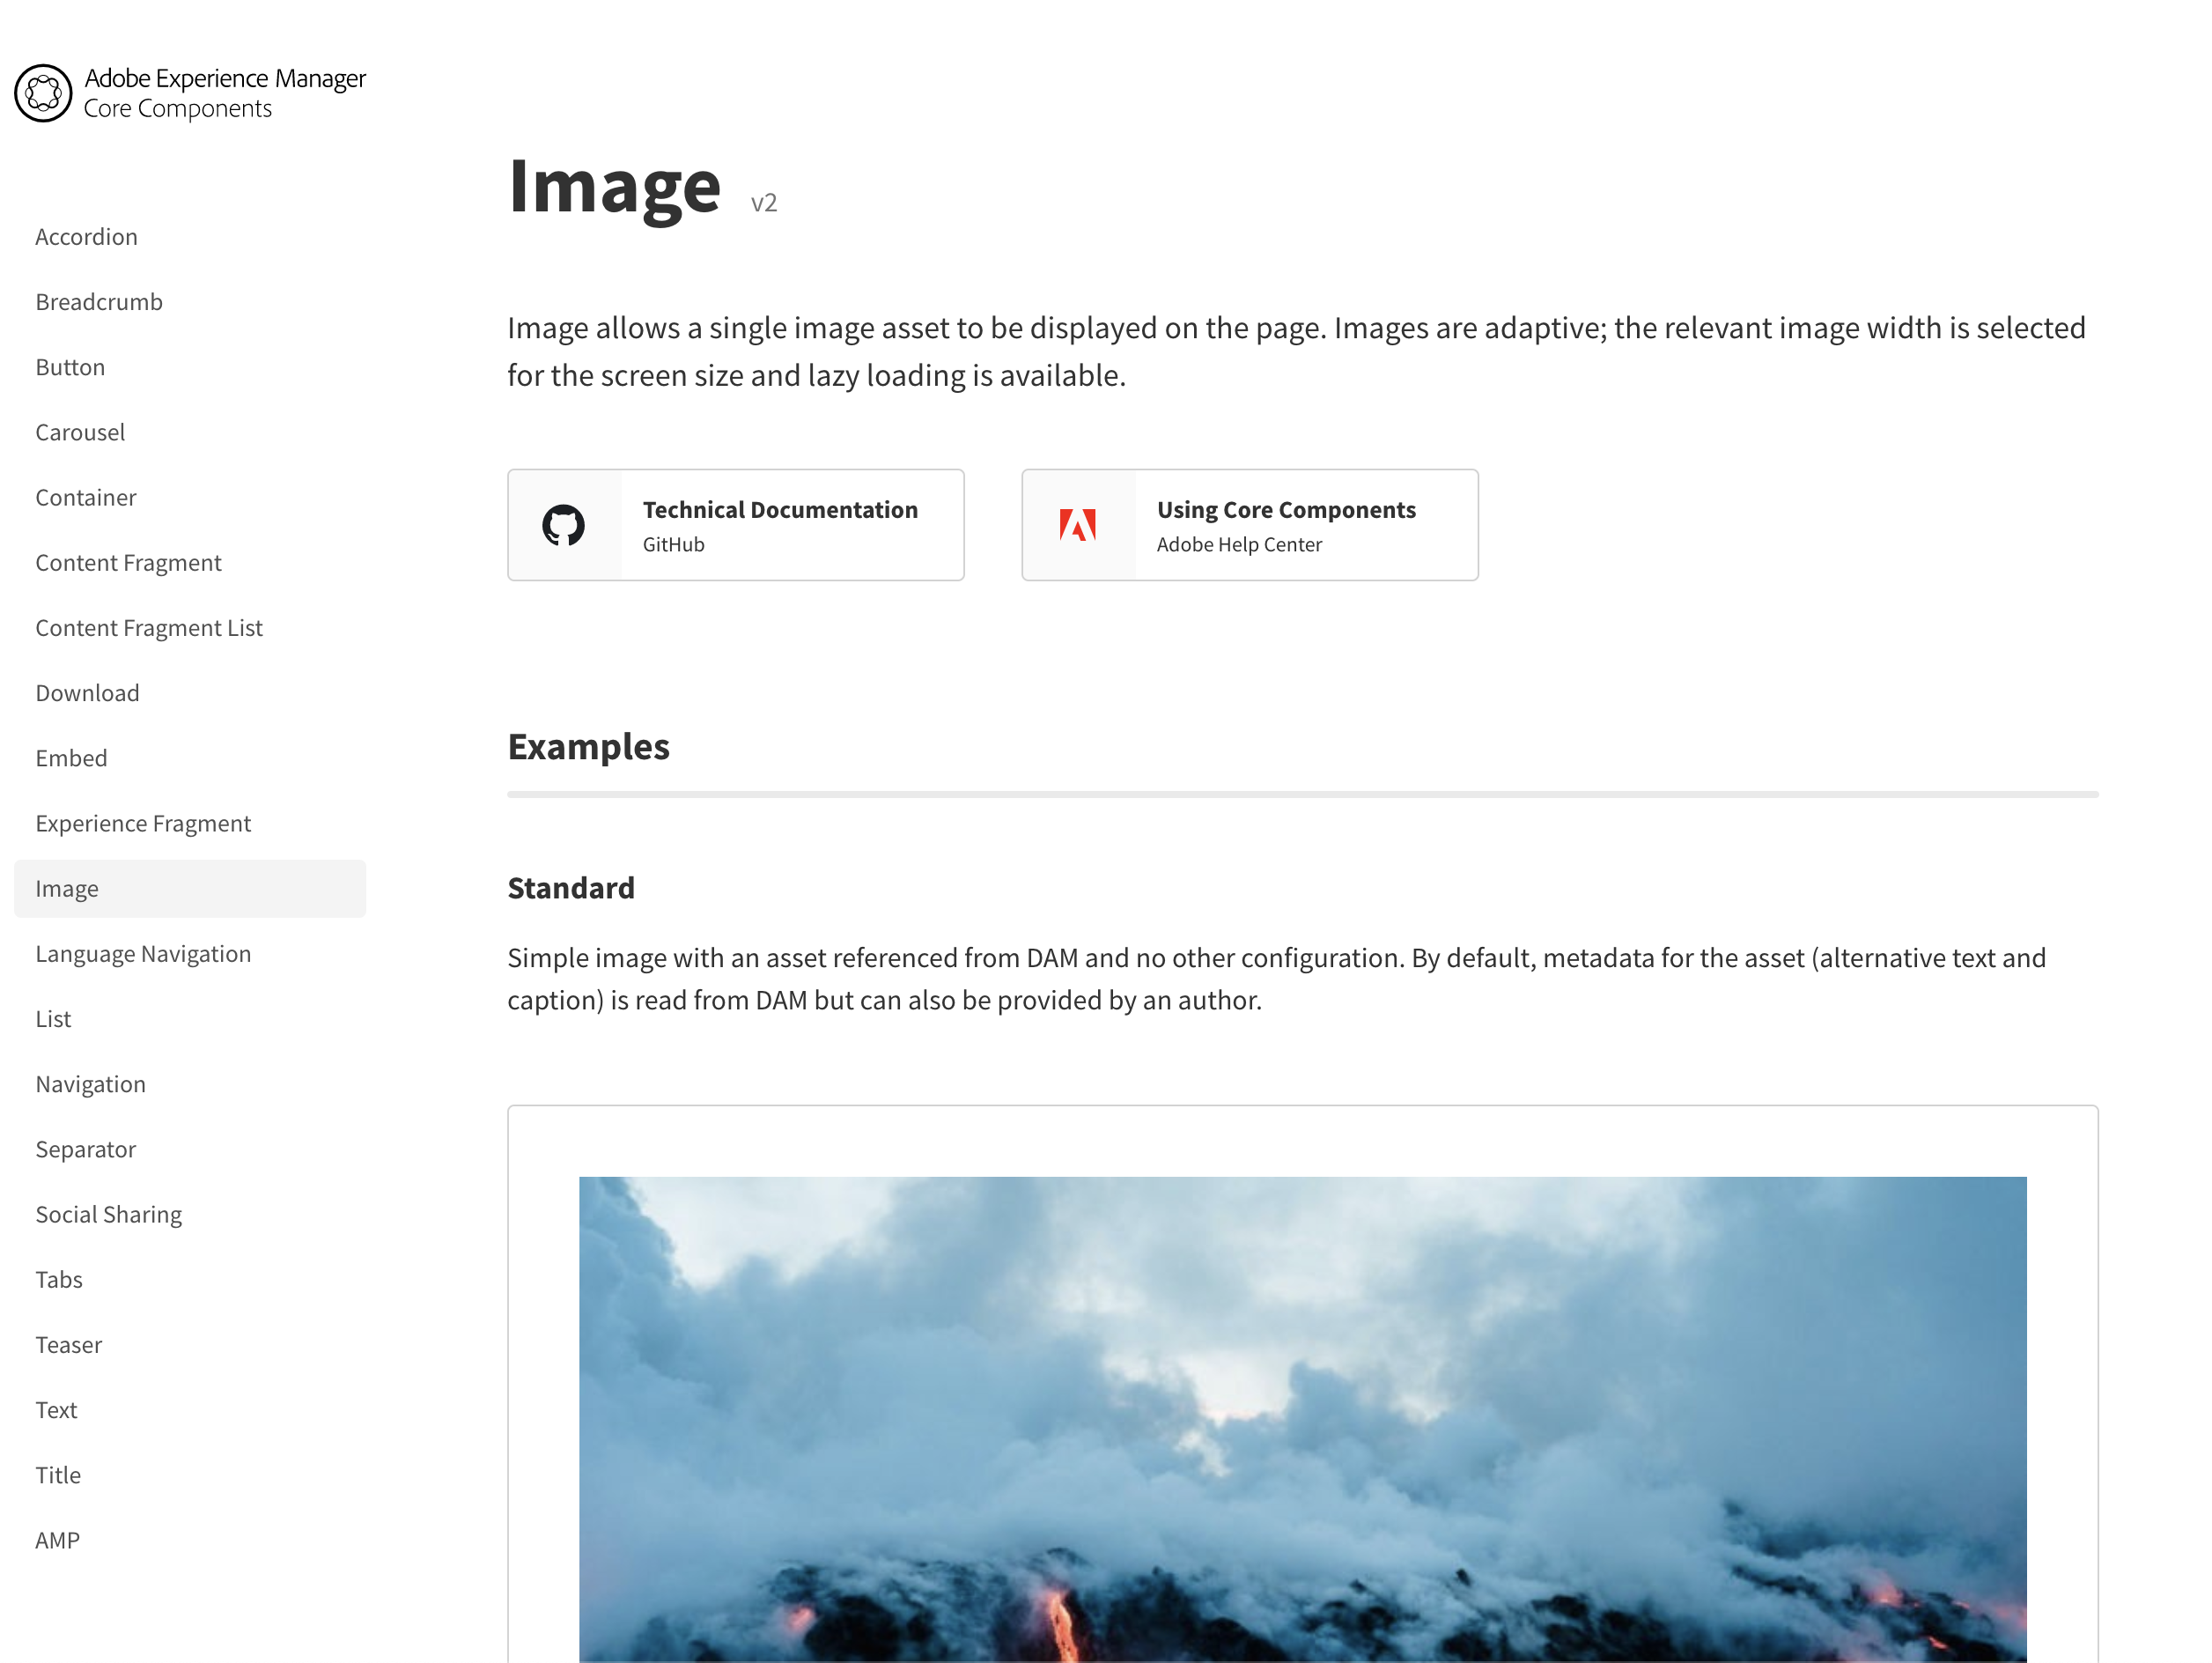
Task: Select the Image component in sidebar
Action: coord(190,887)
